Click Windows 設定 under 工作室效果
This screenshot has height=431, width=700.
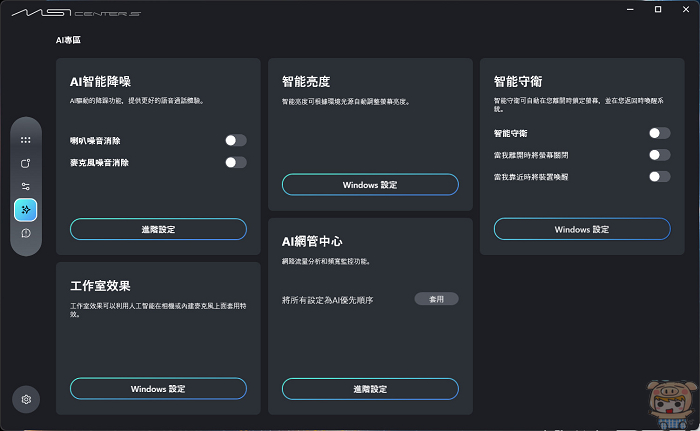tap(158, 388)
